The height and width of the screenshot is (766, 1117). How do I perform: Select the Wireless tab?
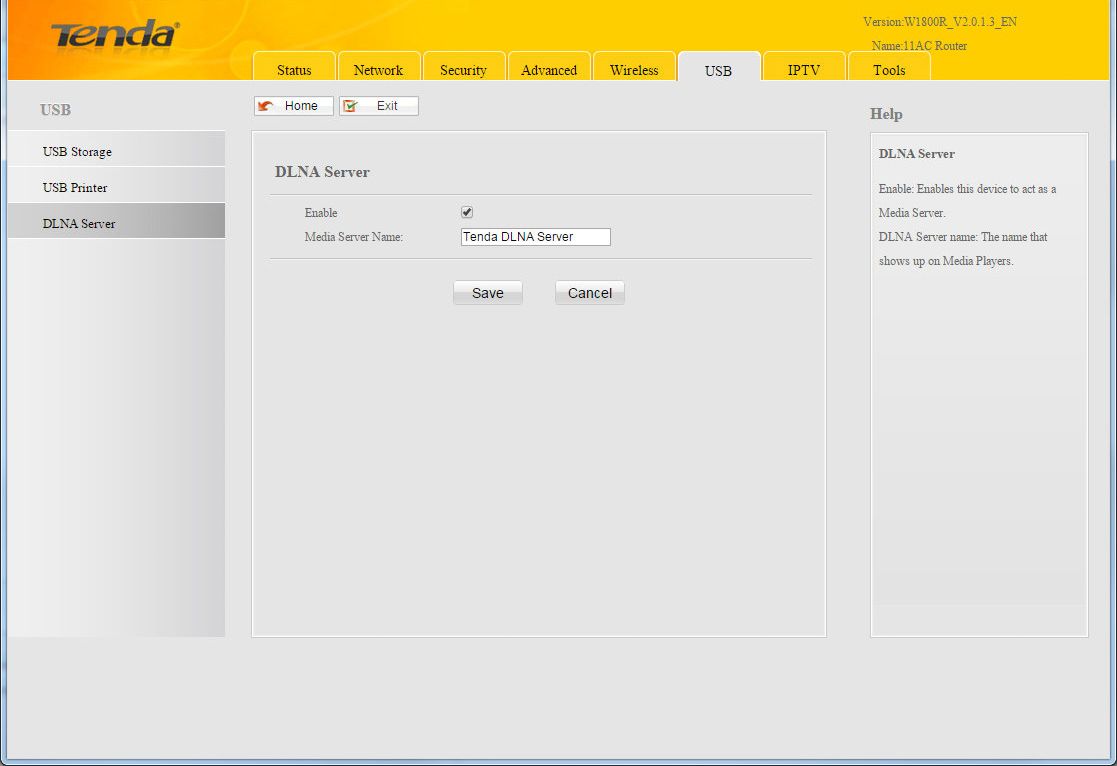pyautogui.click(x=634, y=70)
